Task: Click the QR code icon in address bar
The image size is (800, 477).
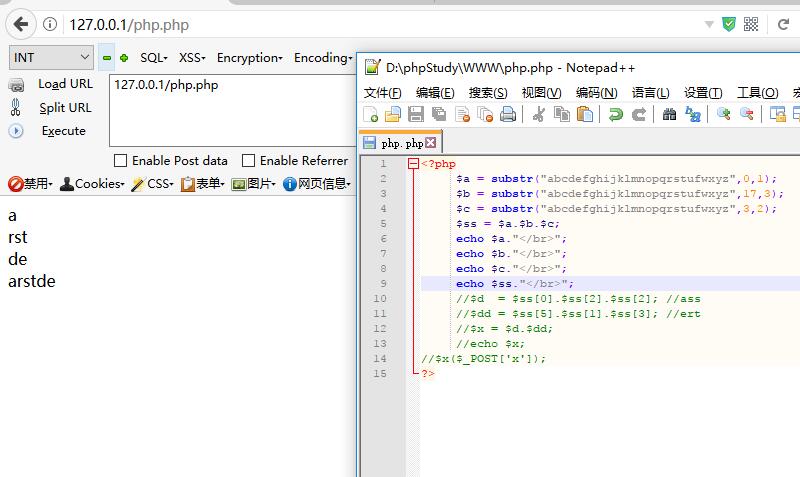Action: pyautogui.click(x=752, y=24)
